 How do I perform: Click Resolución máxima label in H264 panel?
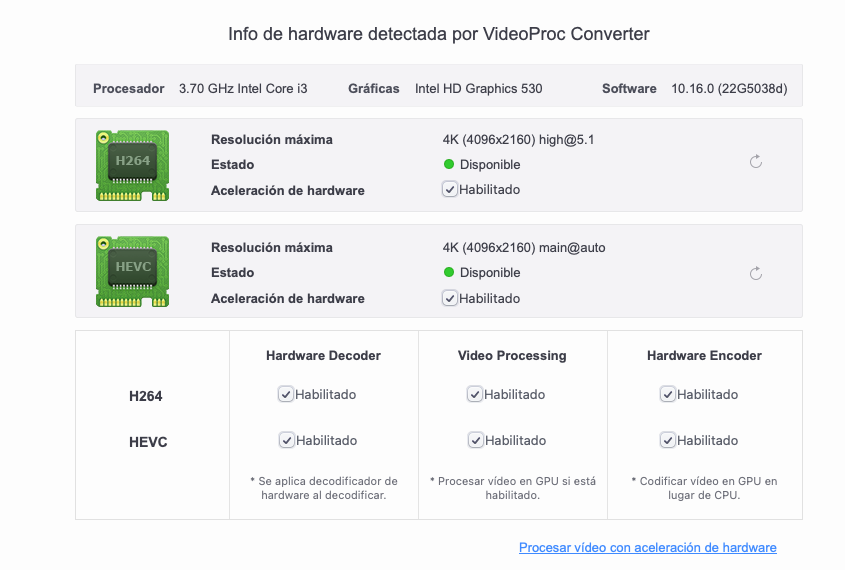click(272, 140)
